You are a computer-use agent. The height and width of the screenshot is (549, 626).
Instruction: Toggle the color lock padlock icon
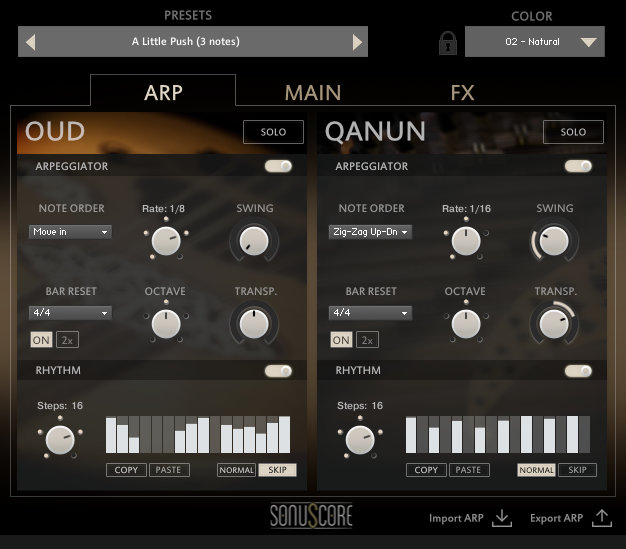point(448,43)
